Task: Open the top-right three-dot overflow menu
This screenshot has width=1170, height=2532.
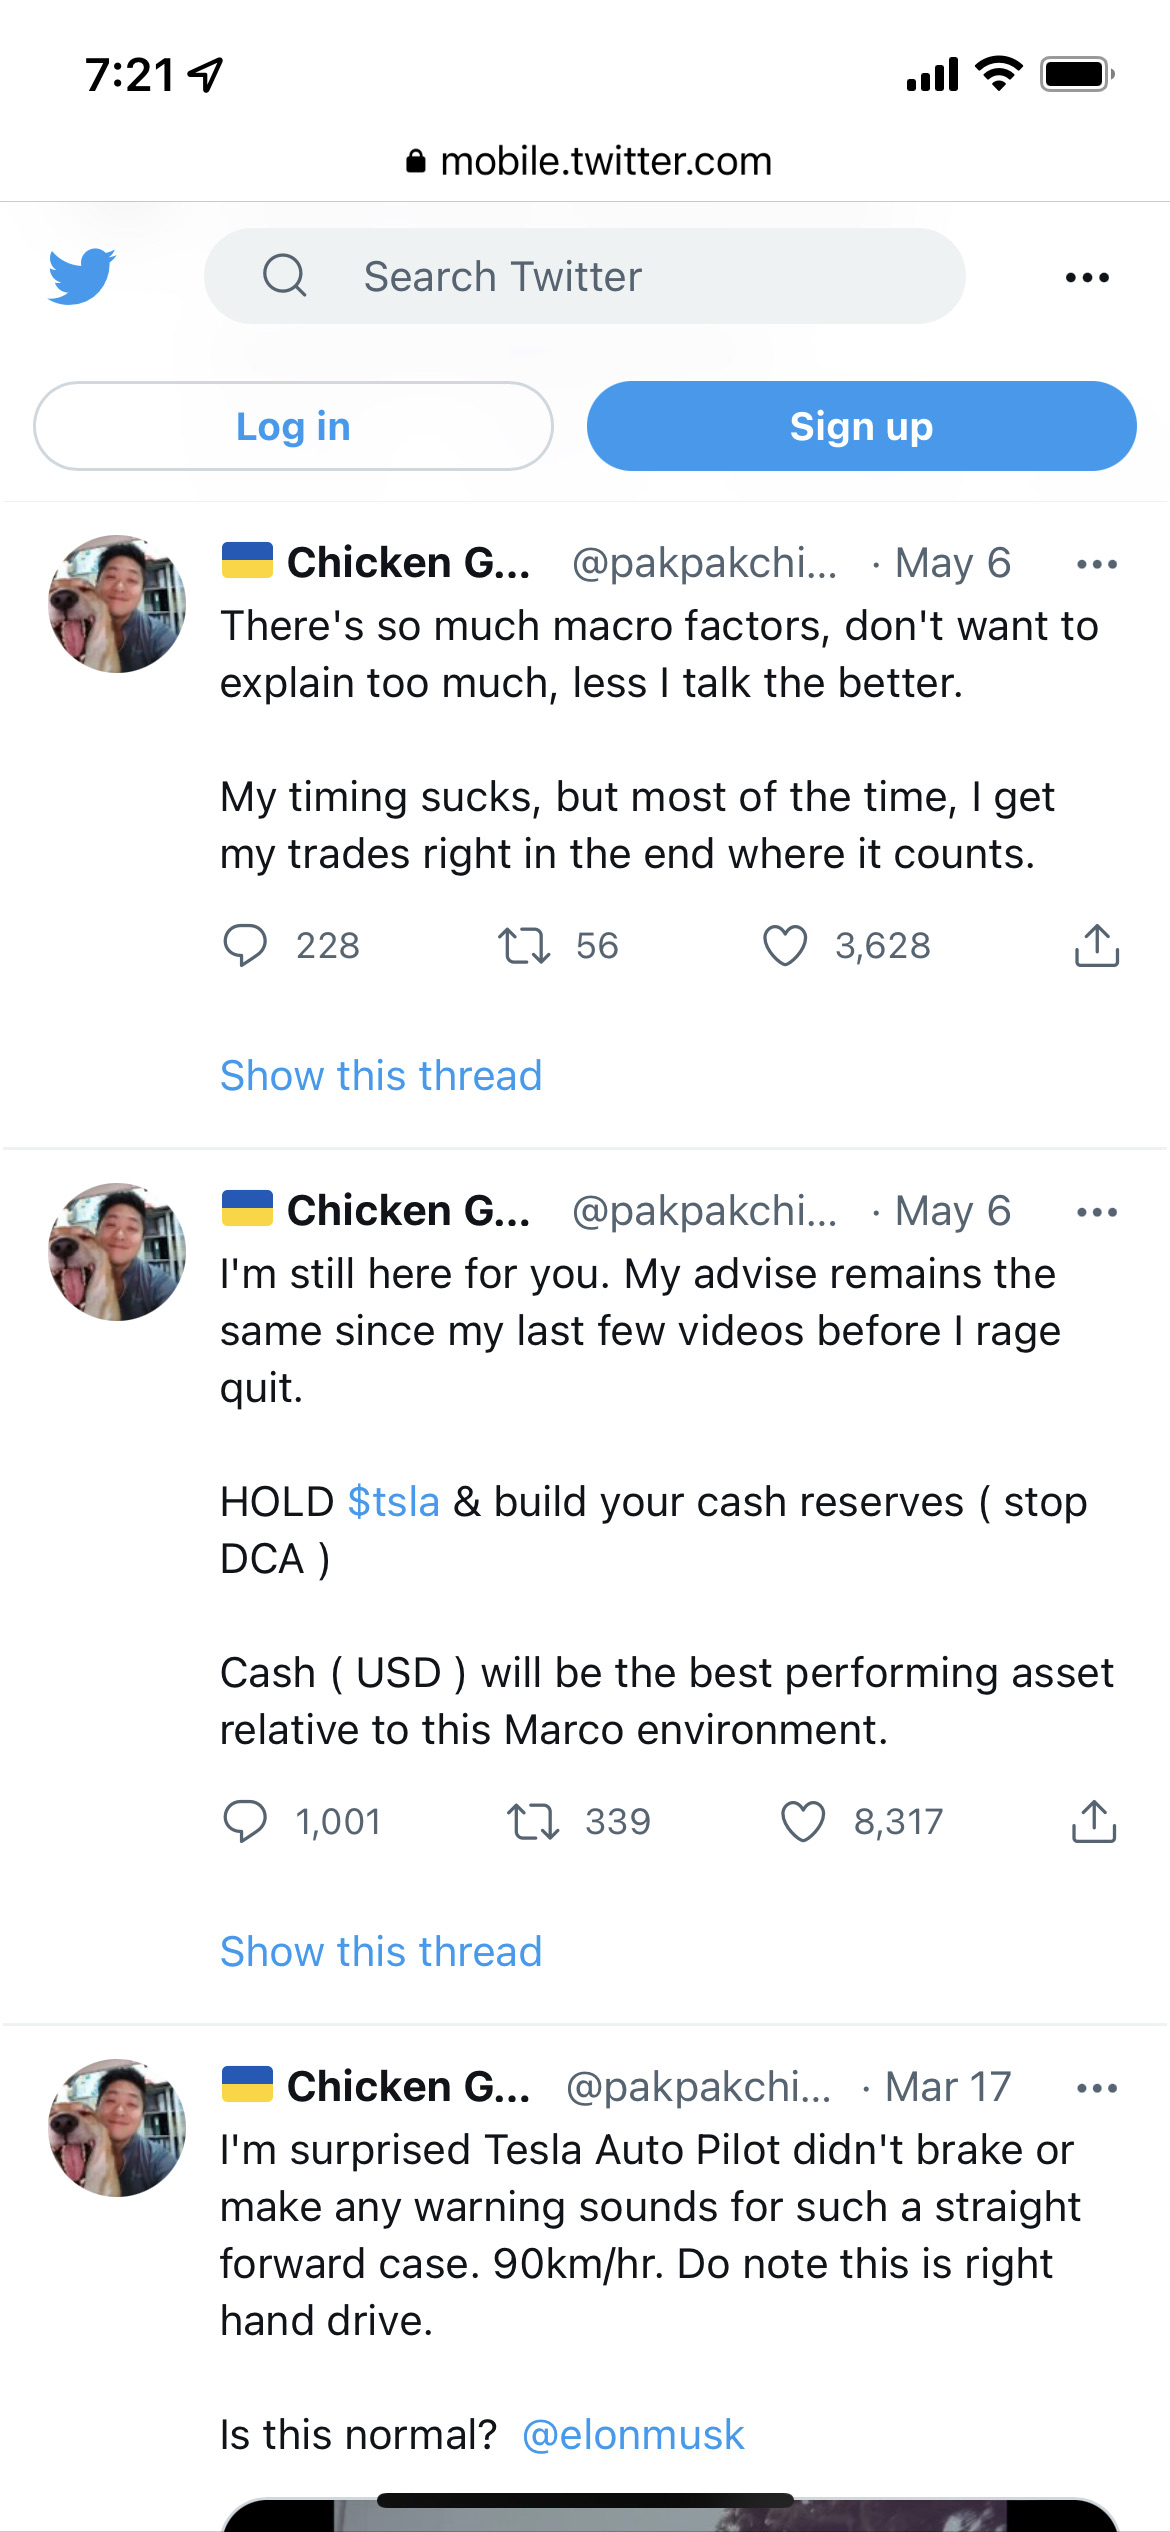Action: (x=1087, y=277)
